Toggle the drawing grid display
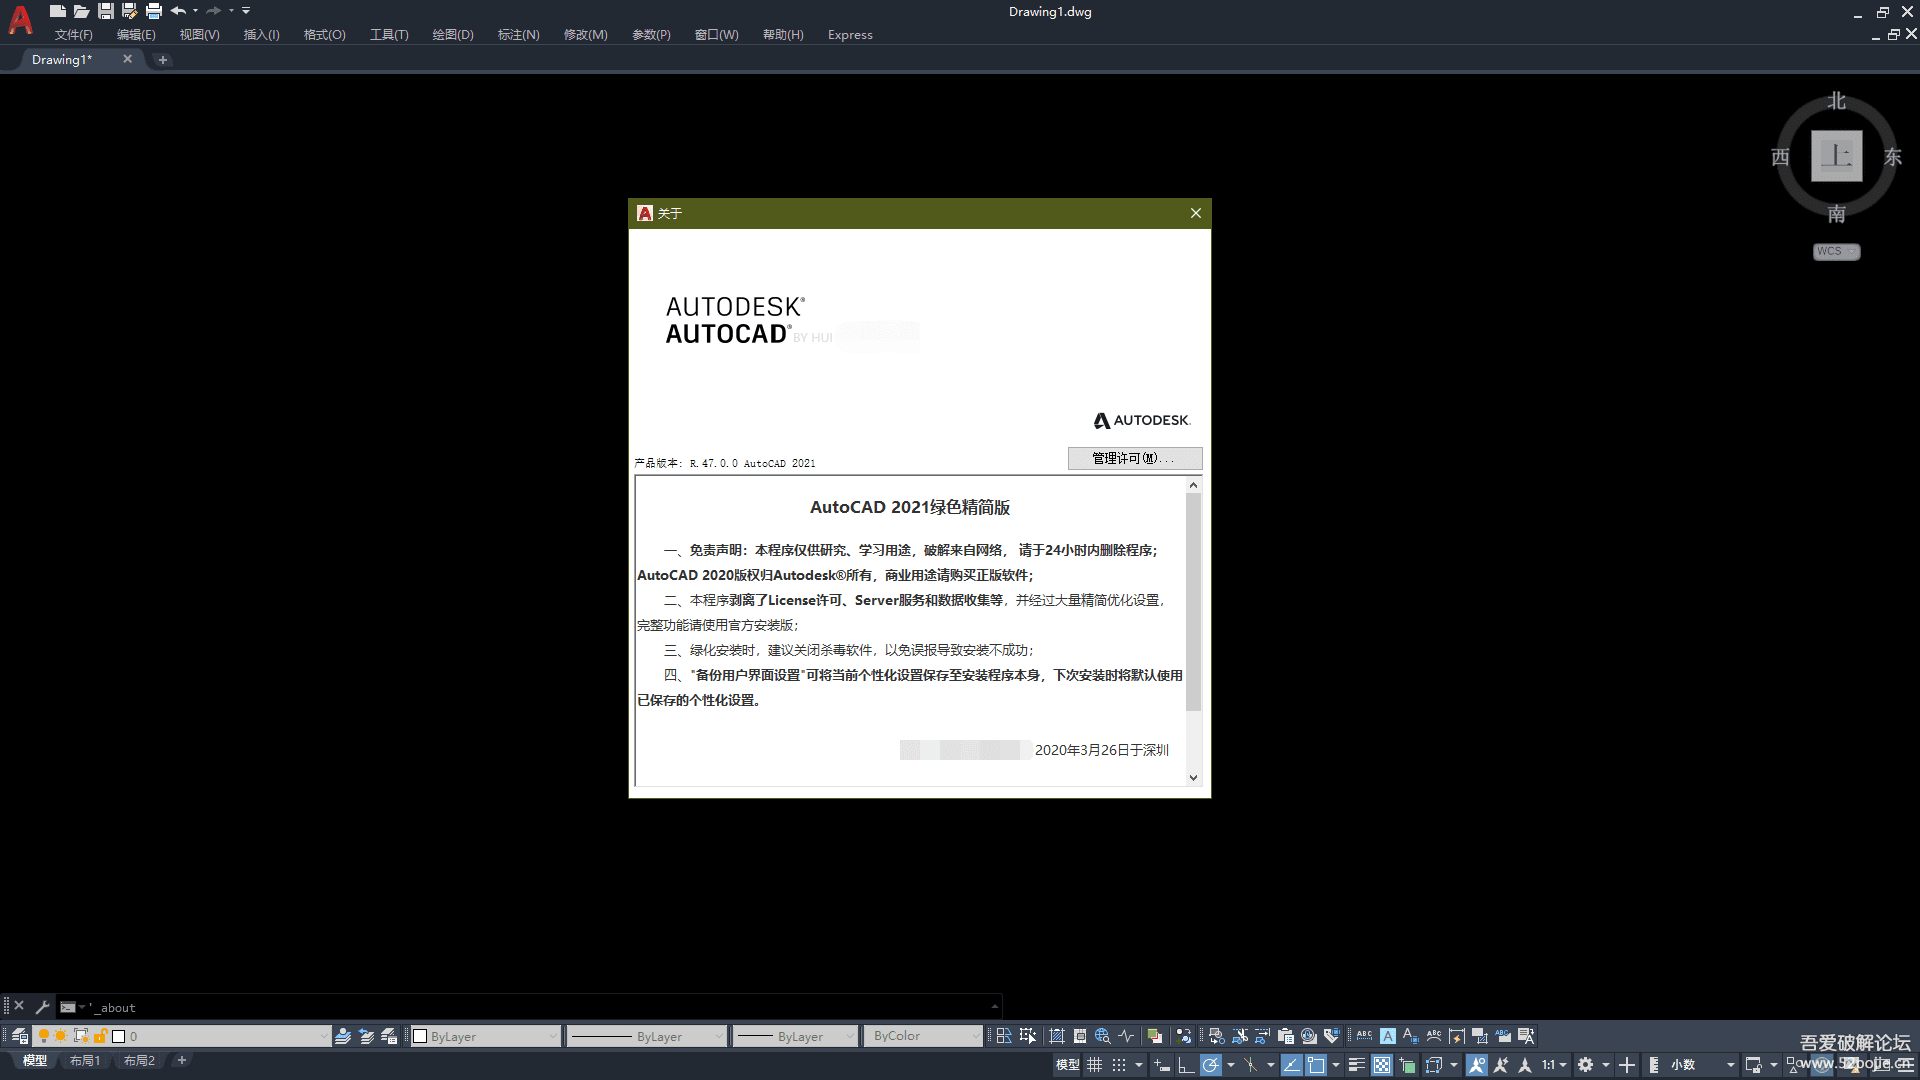The image size is (1920, 1080). coord(1095,1065)
